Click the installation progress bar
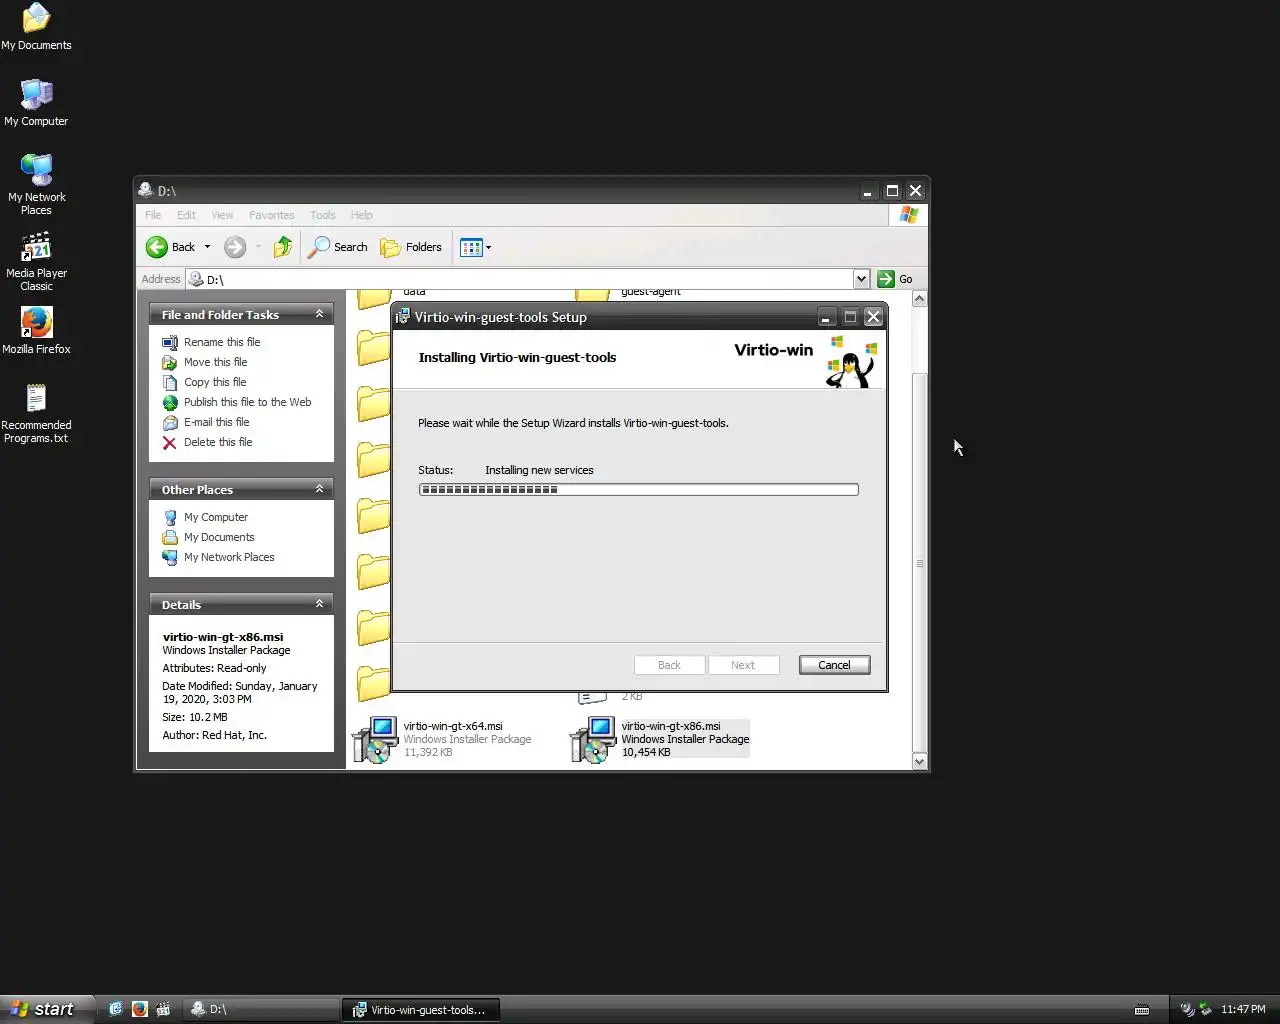The height and width of the screenshot is (1024, 1280). (638, 489)
